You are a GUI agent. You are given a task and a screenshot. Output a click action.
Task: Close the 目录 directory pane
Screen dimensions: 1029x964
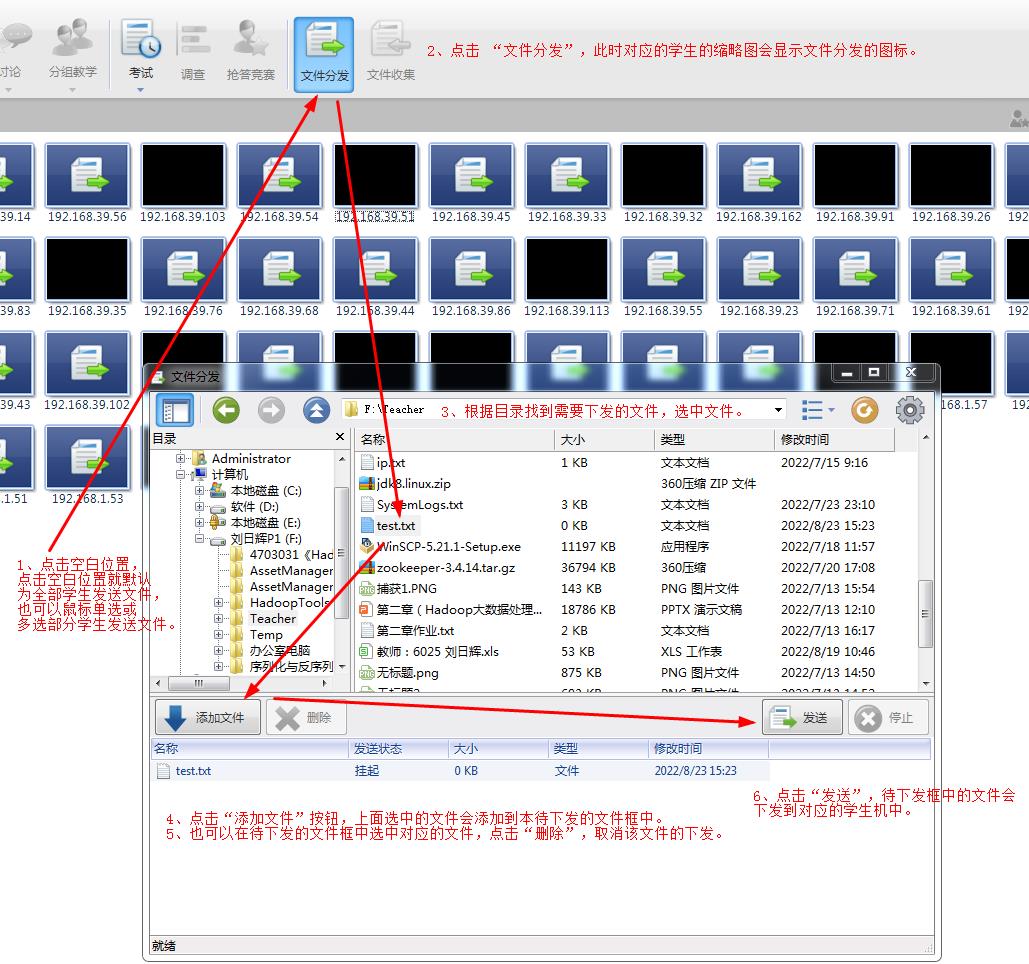click(340, 437)
